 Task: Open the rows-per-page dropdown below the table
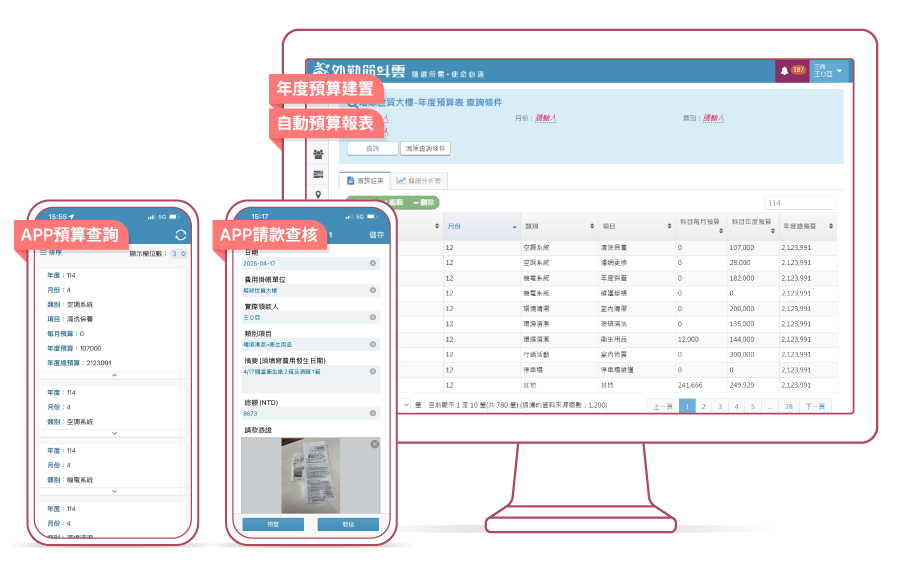[405, 405]
